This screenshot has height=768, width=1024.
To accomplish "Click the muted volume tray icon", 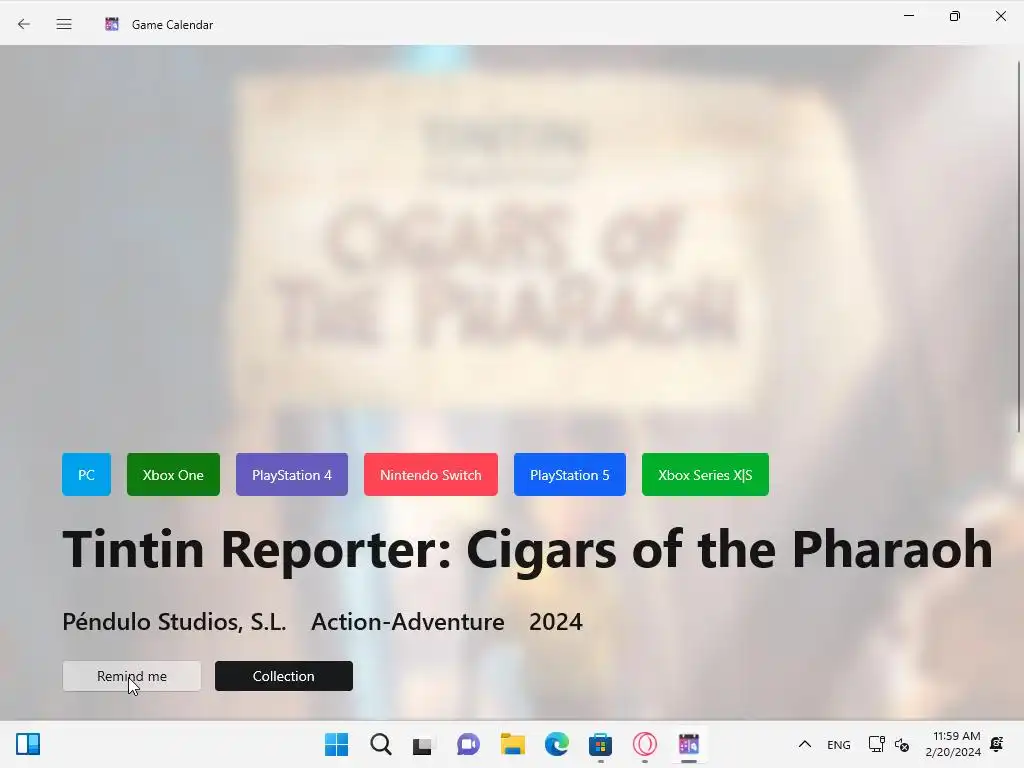I will click(901, 744).
